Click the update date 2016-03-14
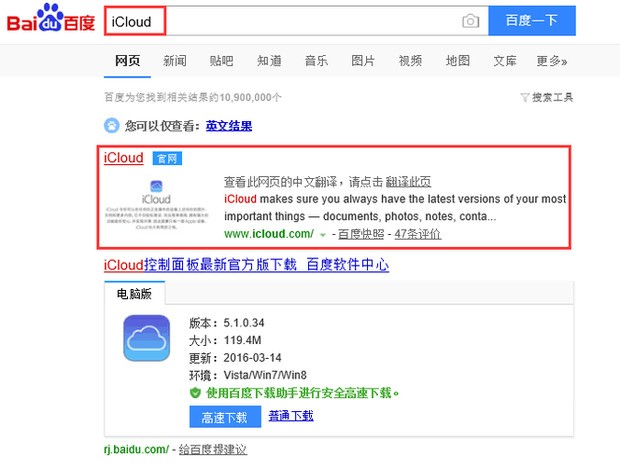Viewport: 620px width, 468px height. tap(252, 358)
